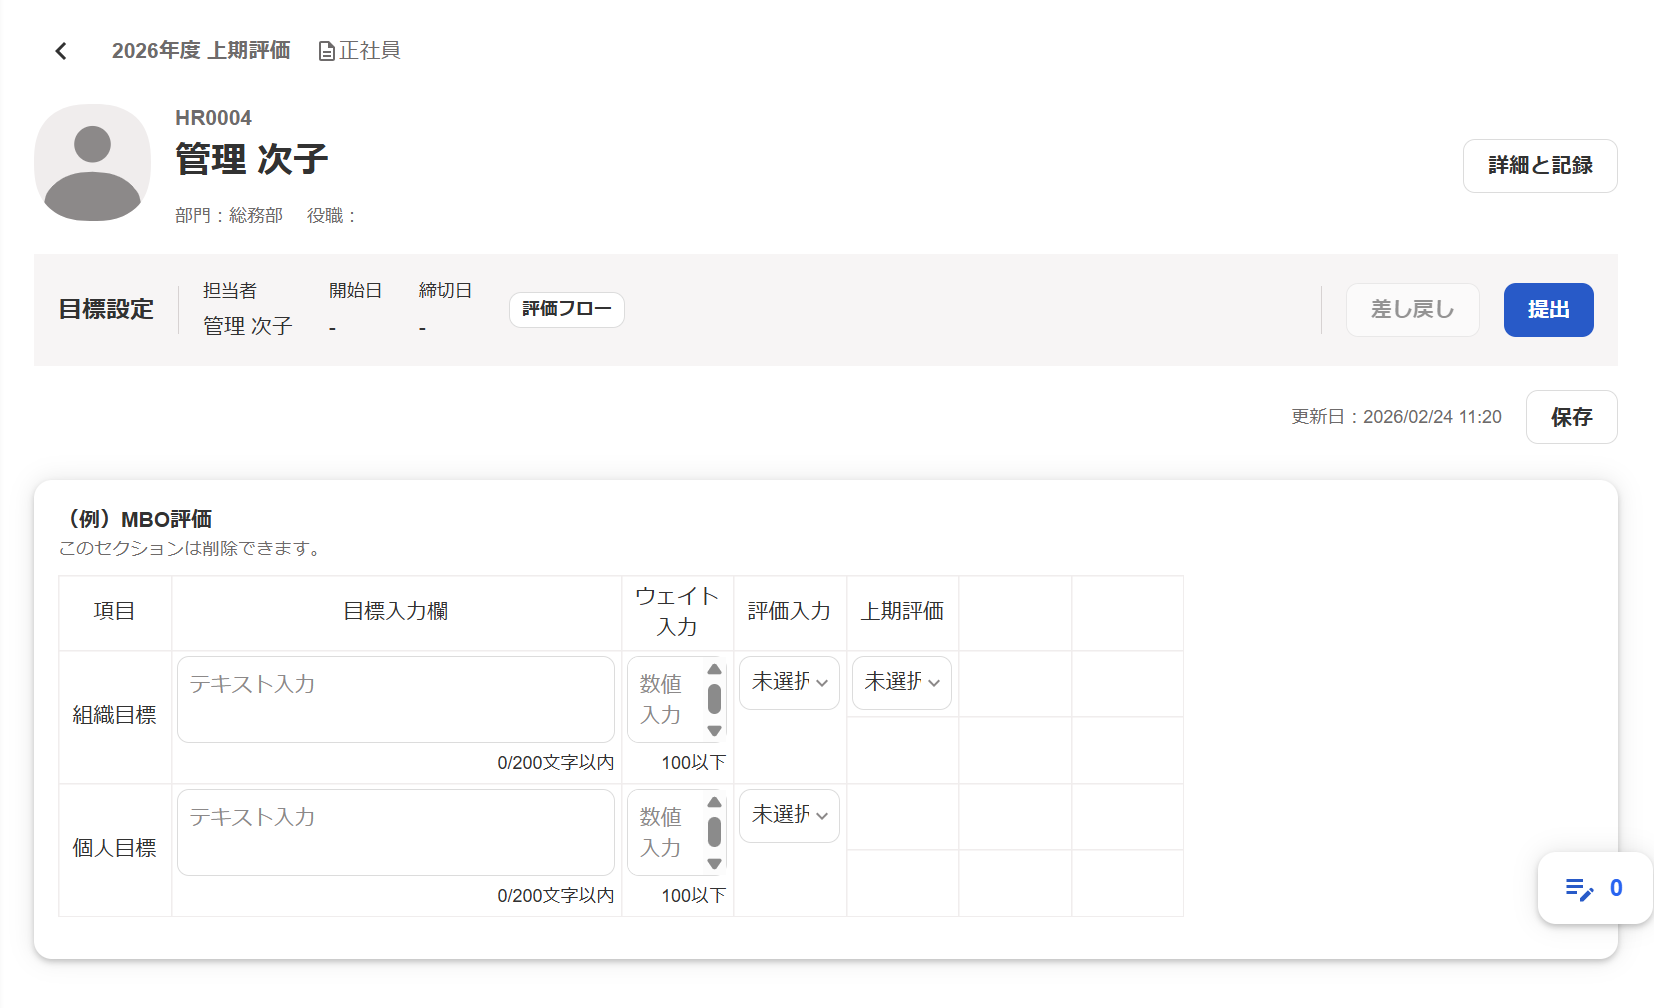Increase 組織目標 weight with up arrow
Image resolution: width=1654 pixels, height=1008 pixels.
714,669
